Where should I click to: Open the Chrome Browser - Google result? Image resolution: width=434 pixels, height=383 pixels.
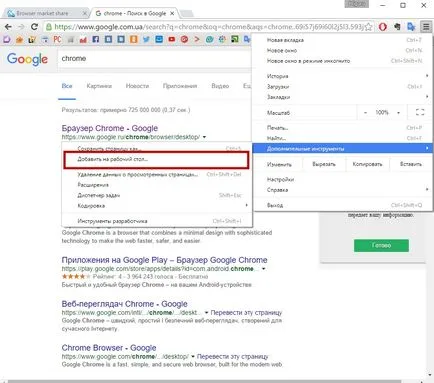109,348
